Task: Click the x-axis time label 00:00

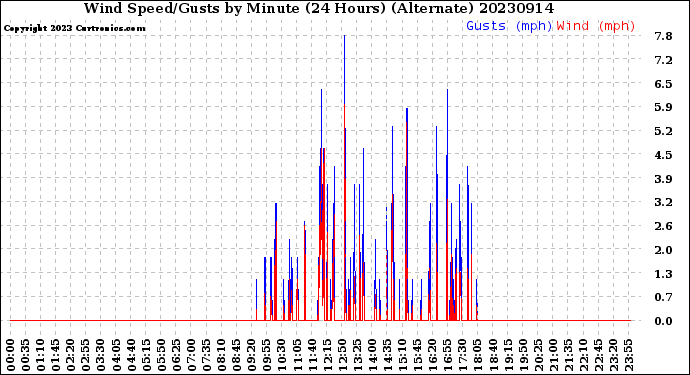Action: pos(11,355)
